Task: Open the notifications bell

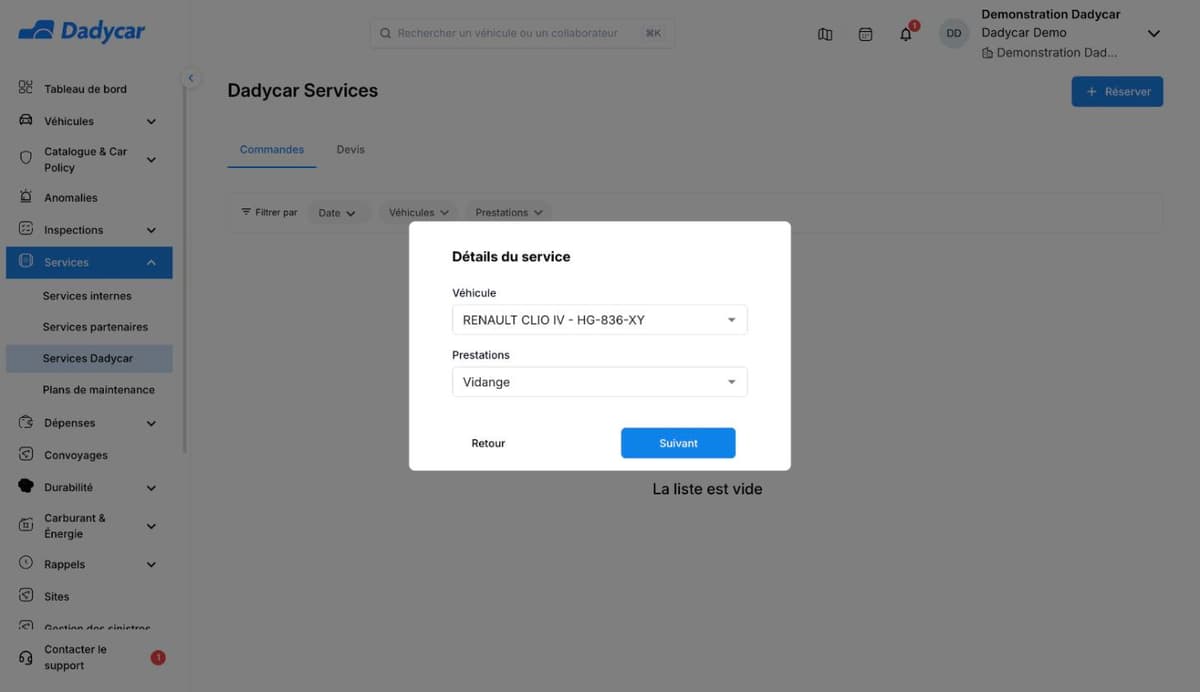Action: point(906,34)
